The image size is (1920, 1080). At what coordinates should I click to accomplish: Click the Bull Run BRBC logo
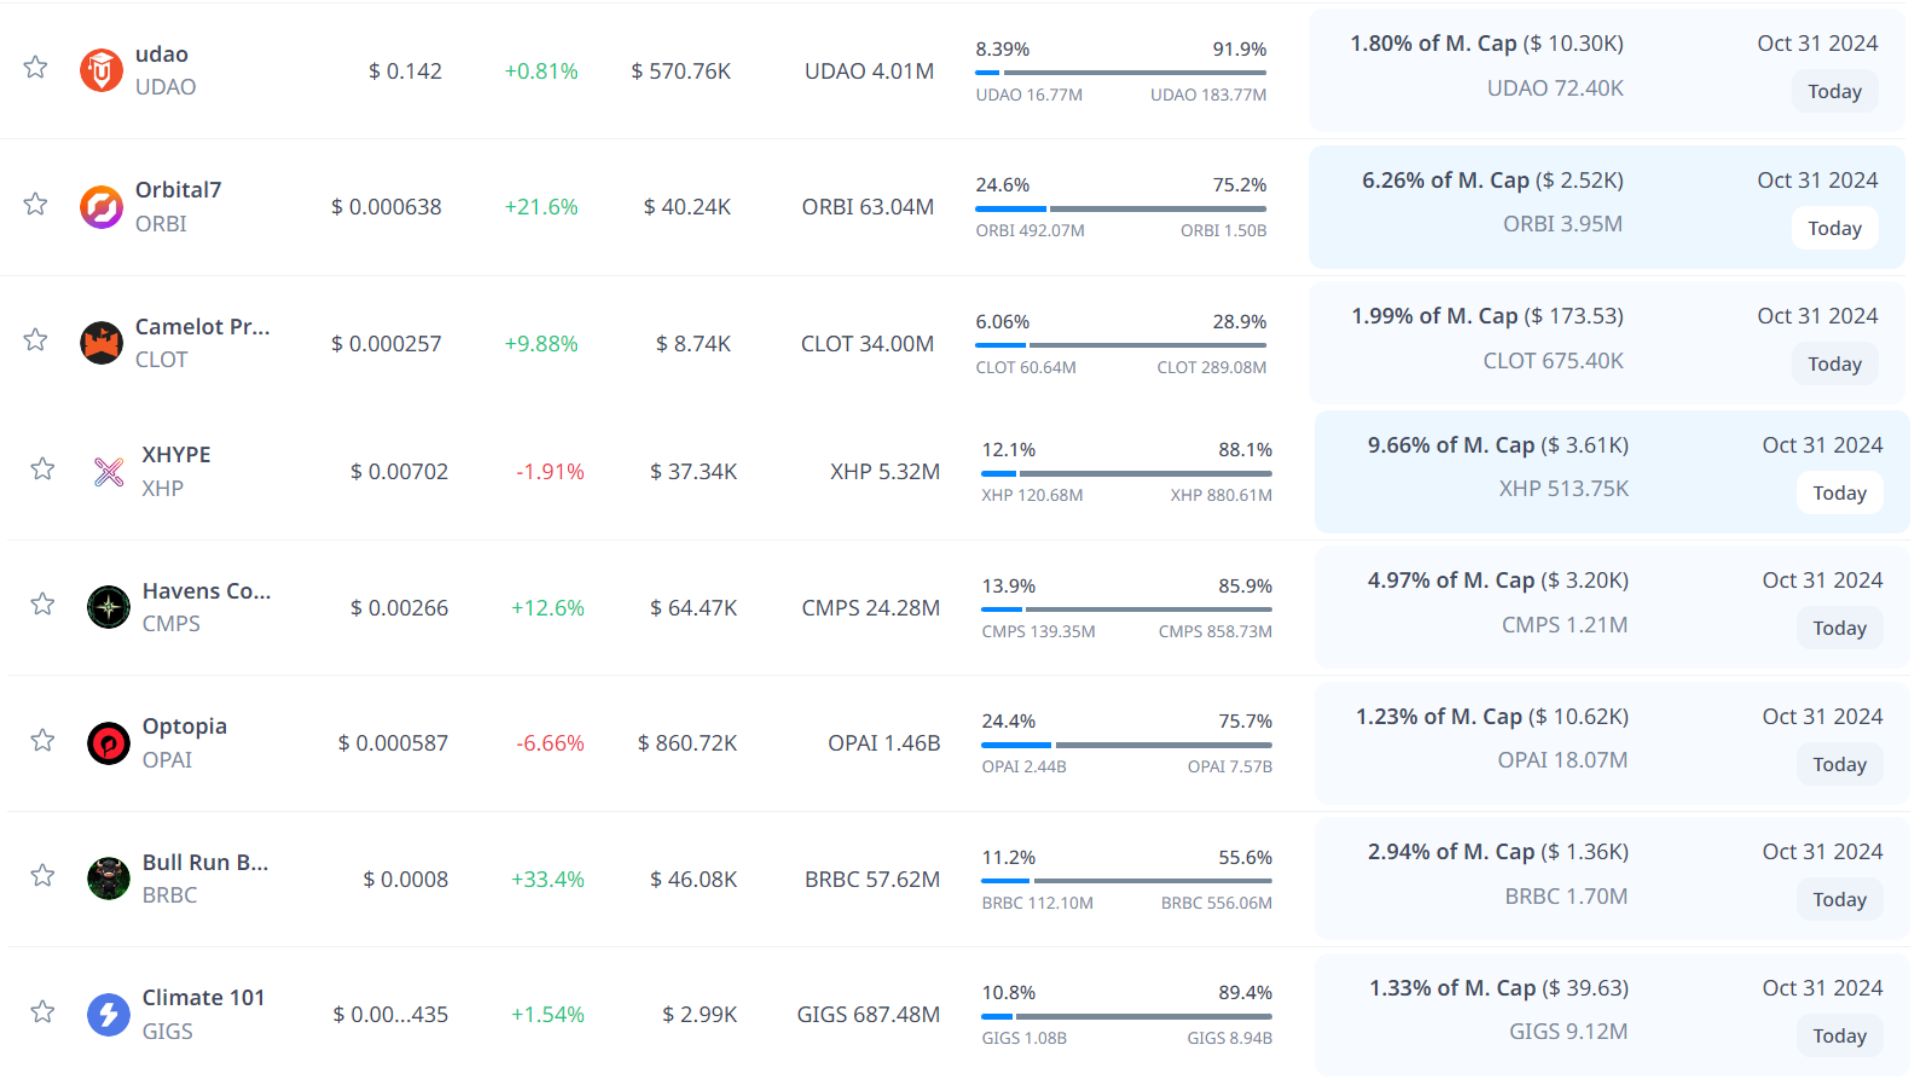(108, 879)
